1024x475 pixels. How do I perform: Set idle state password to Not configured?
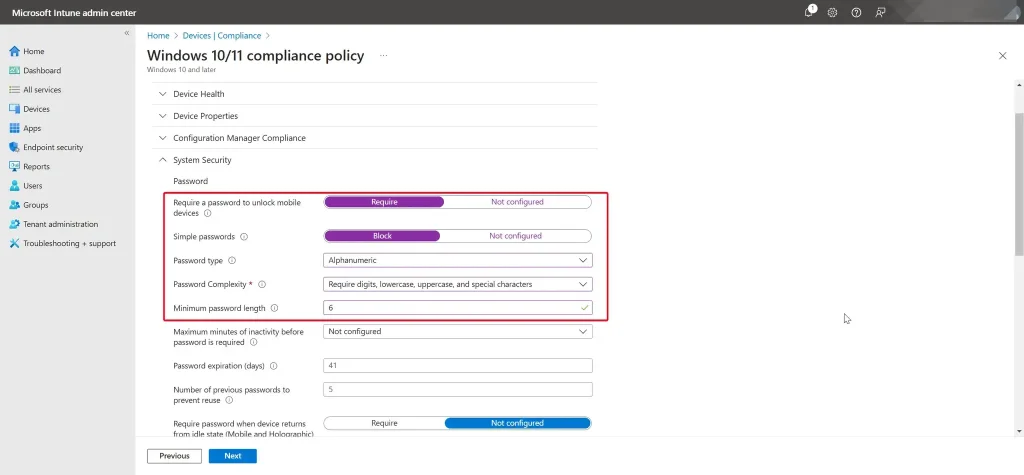point(517,423)
